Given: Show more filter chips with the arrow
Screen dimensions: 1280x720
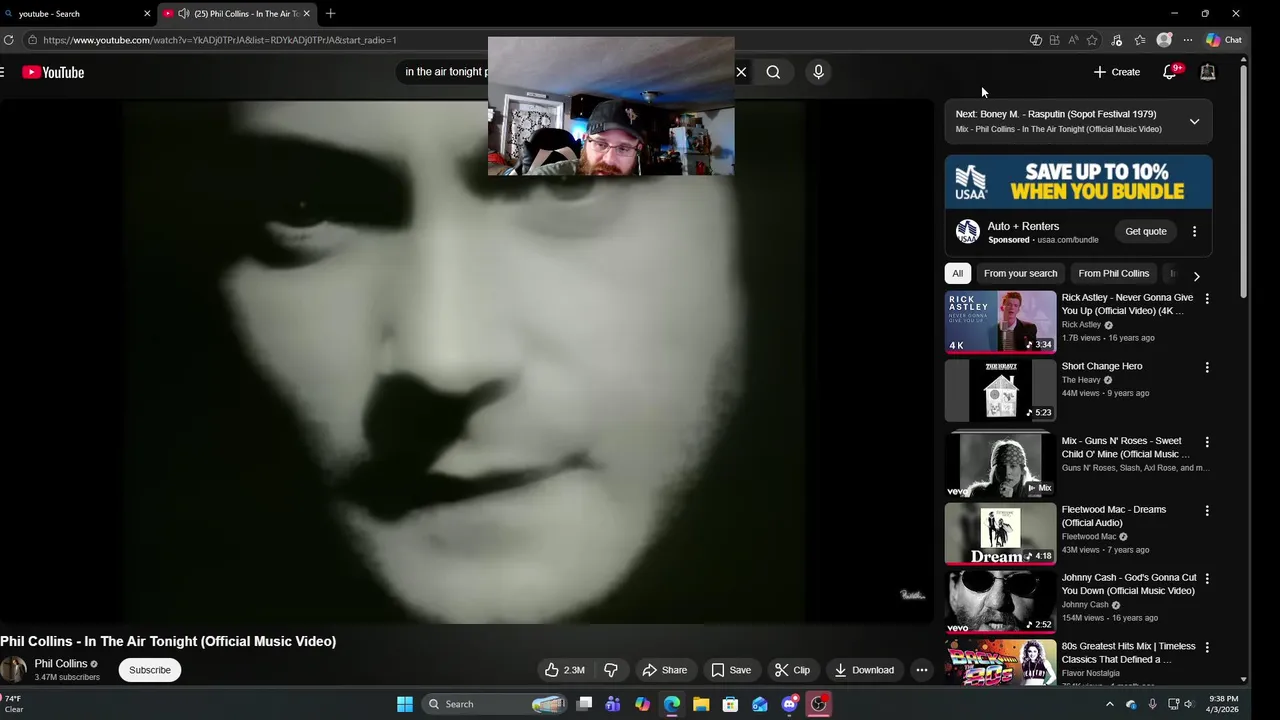Looking at the screenshot, I should point(1196,276).
